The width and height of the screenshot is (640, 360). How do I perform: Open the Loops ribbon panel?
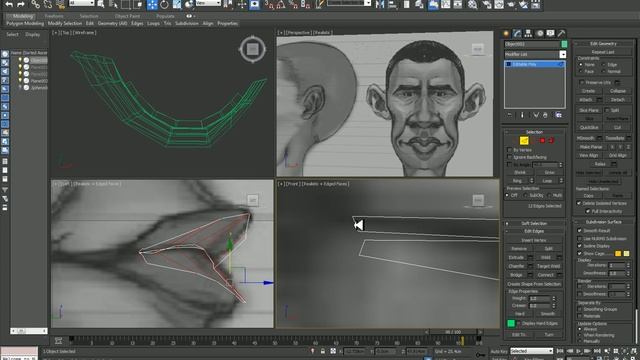pyautogui.click(x=153, y=24)
